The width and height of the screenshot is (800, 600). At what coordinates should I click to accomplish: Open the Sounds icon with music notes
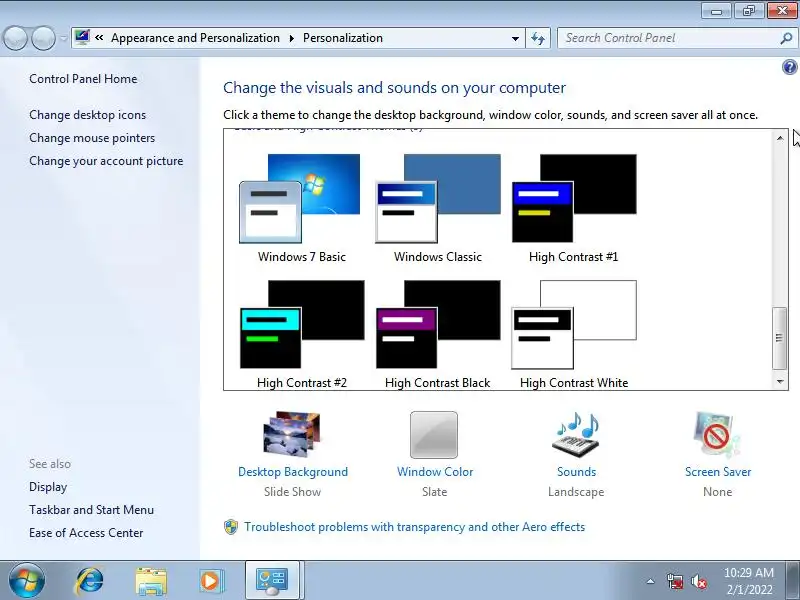pyautogui.click(x=576, y=434)
